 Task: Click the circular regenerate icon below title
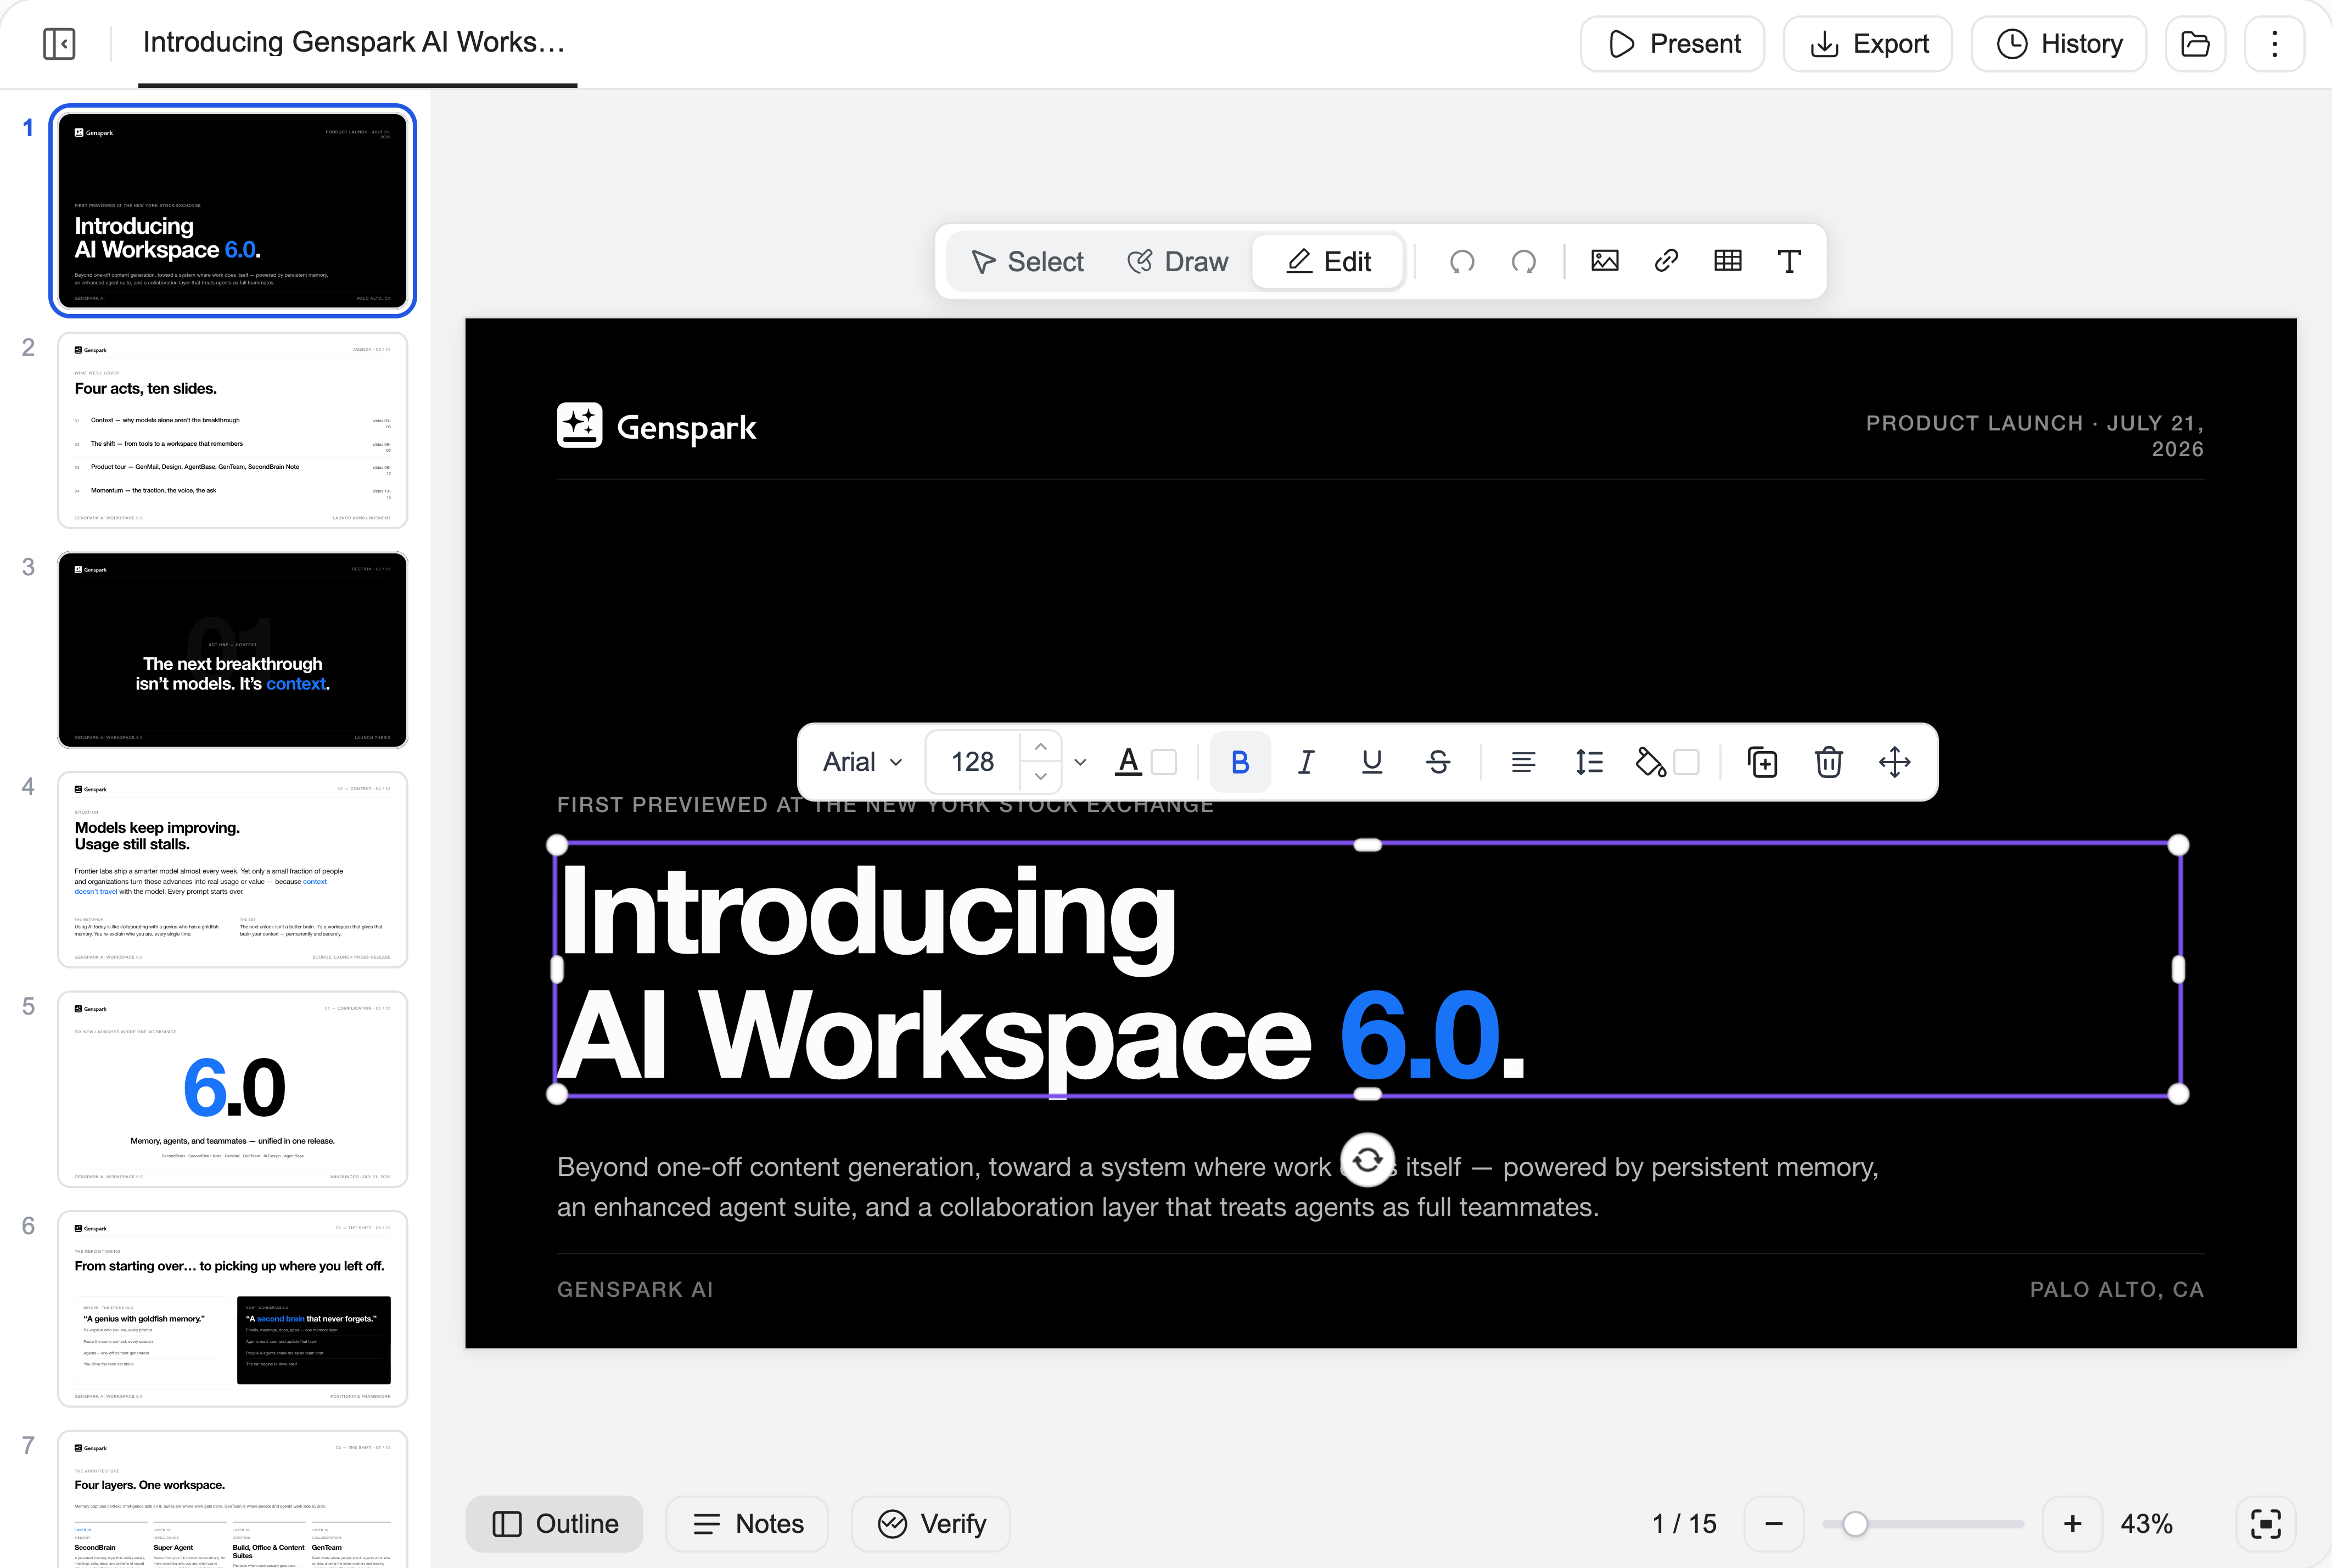click(1367, 1160)
